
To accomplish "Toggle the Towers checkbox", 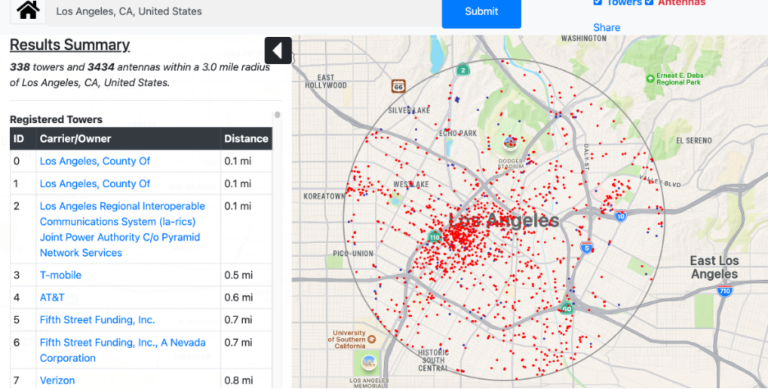I will pos(598,2).
